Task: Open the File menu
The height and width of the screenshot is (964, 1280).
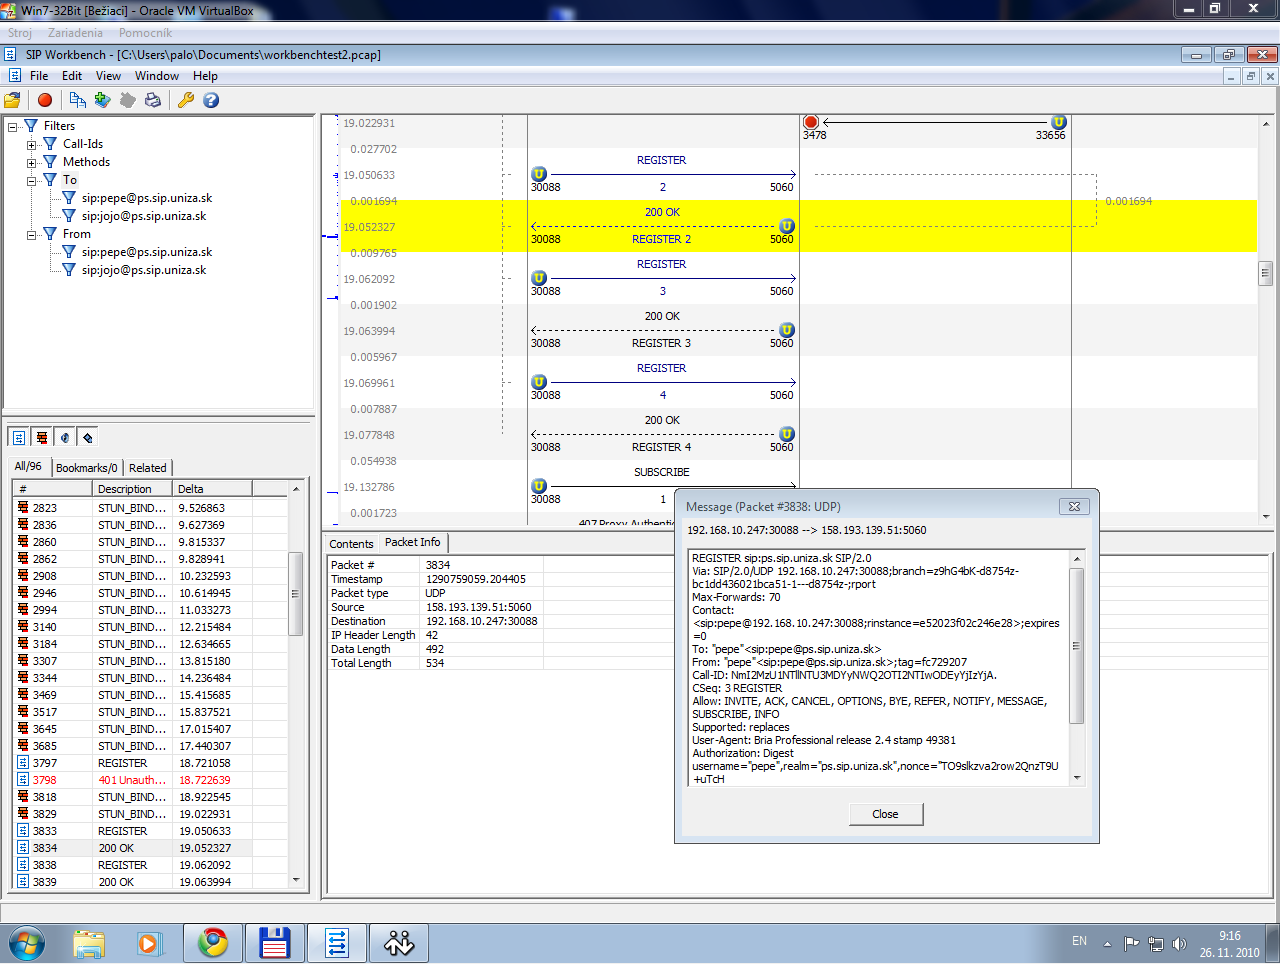Action: point(39,76)
